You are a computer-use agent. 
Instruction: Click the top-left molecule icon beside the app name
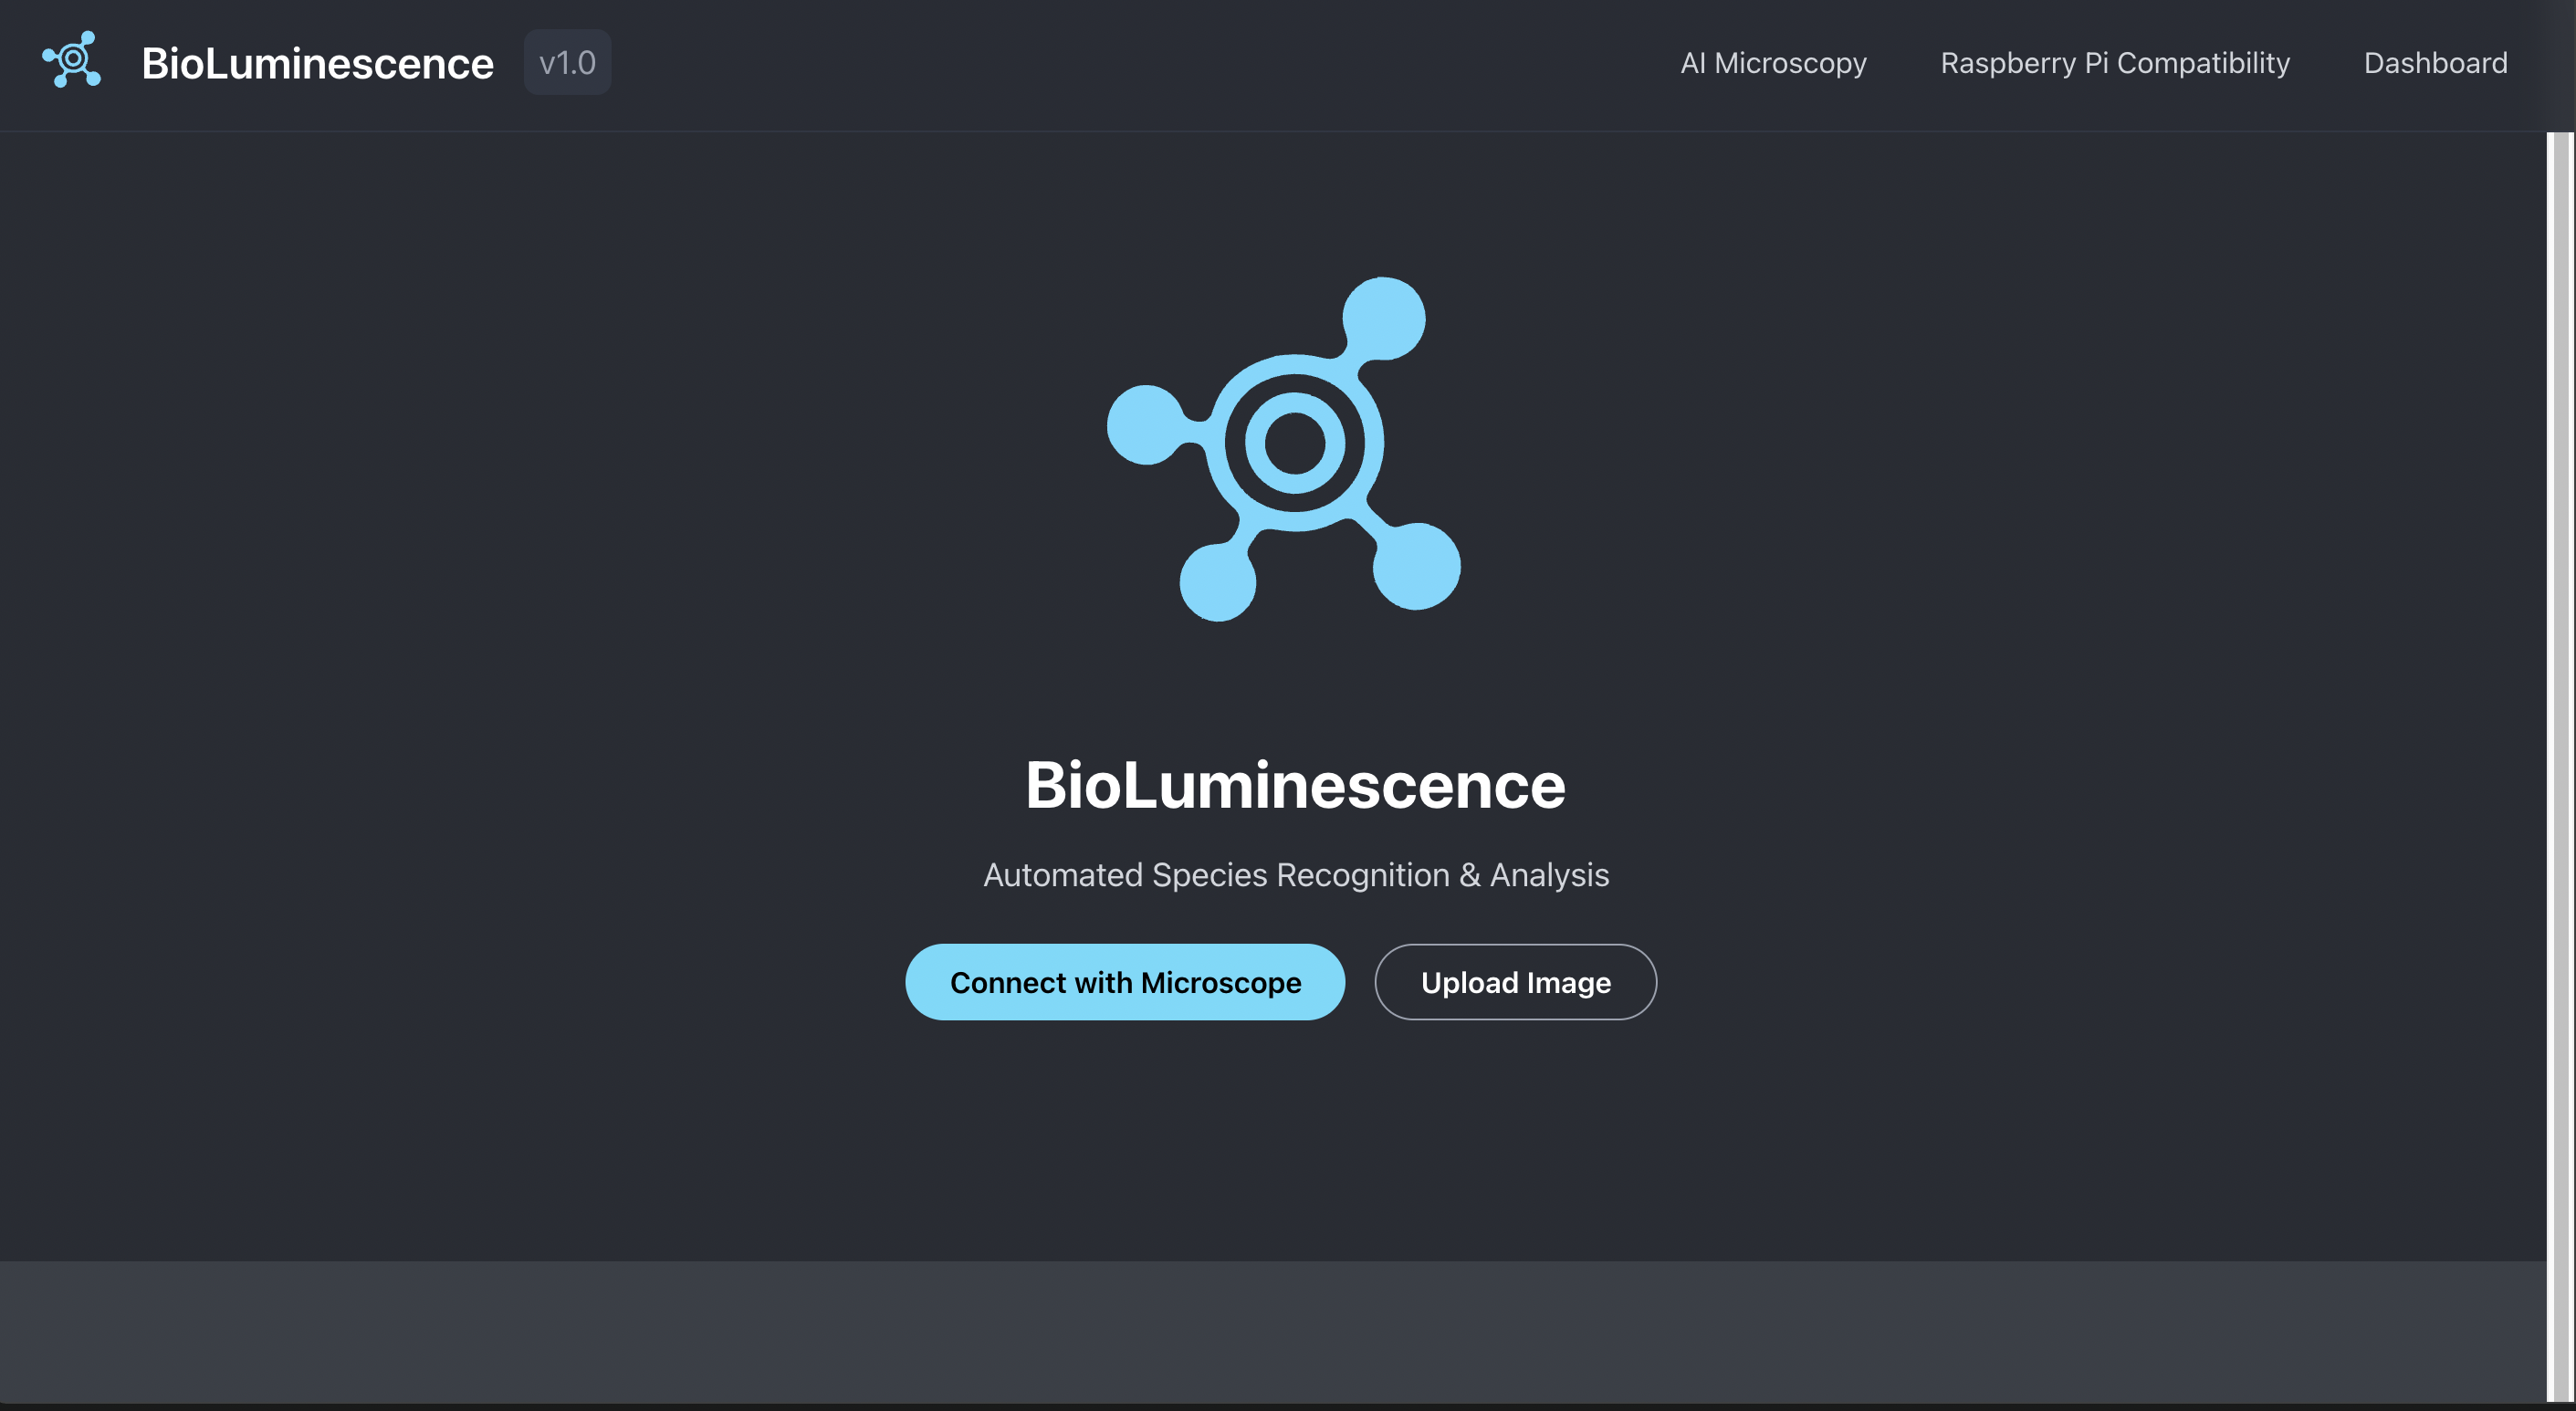tap(71, 60)
